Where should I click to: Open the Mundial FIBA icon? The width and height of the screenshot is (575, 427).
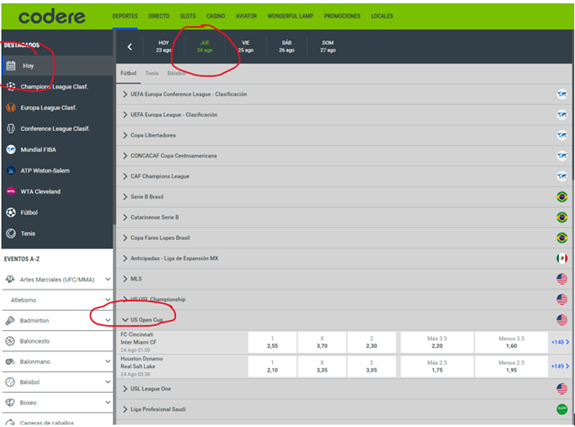click(x=11, y=149)
